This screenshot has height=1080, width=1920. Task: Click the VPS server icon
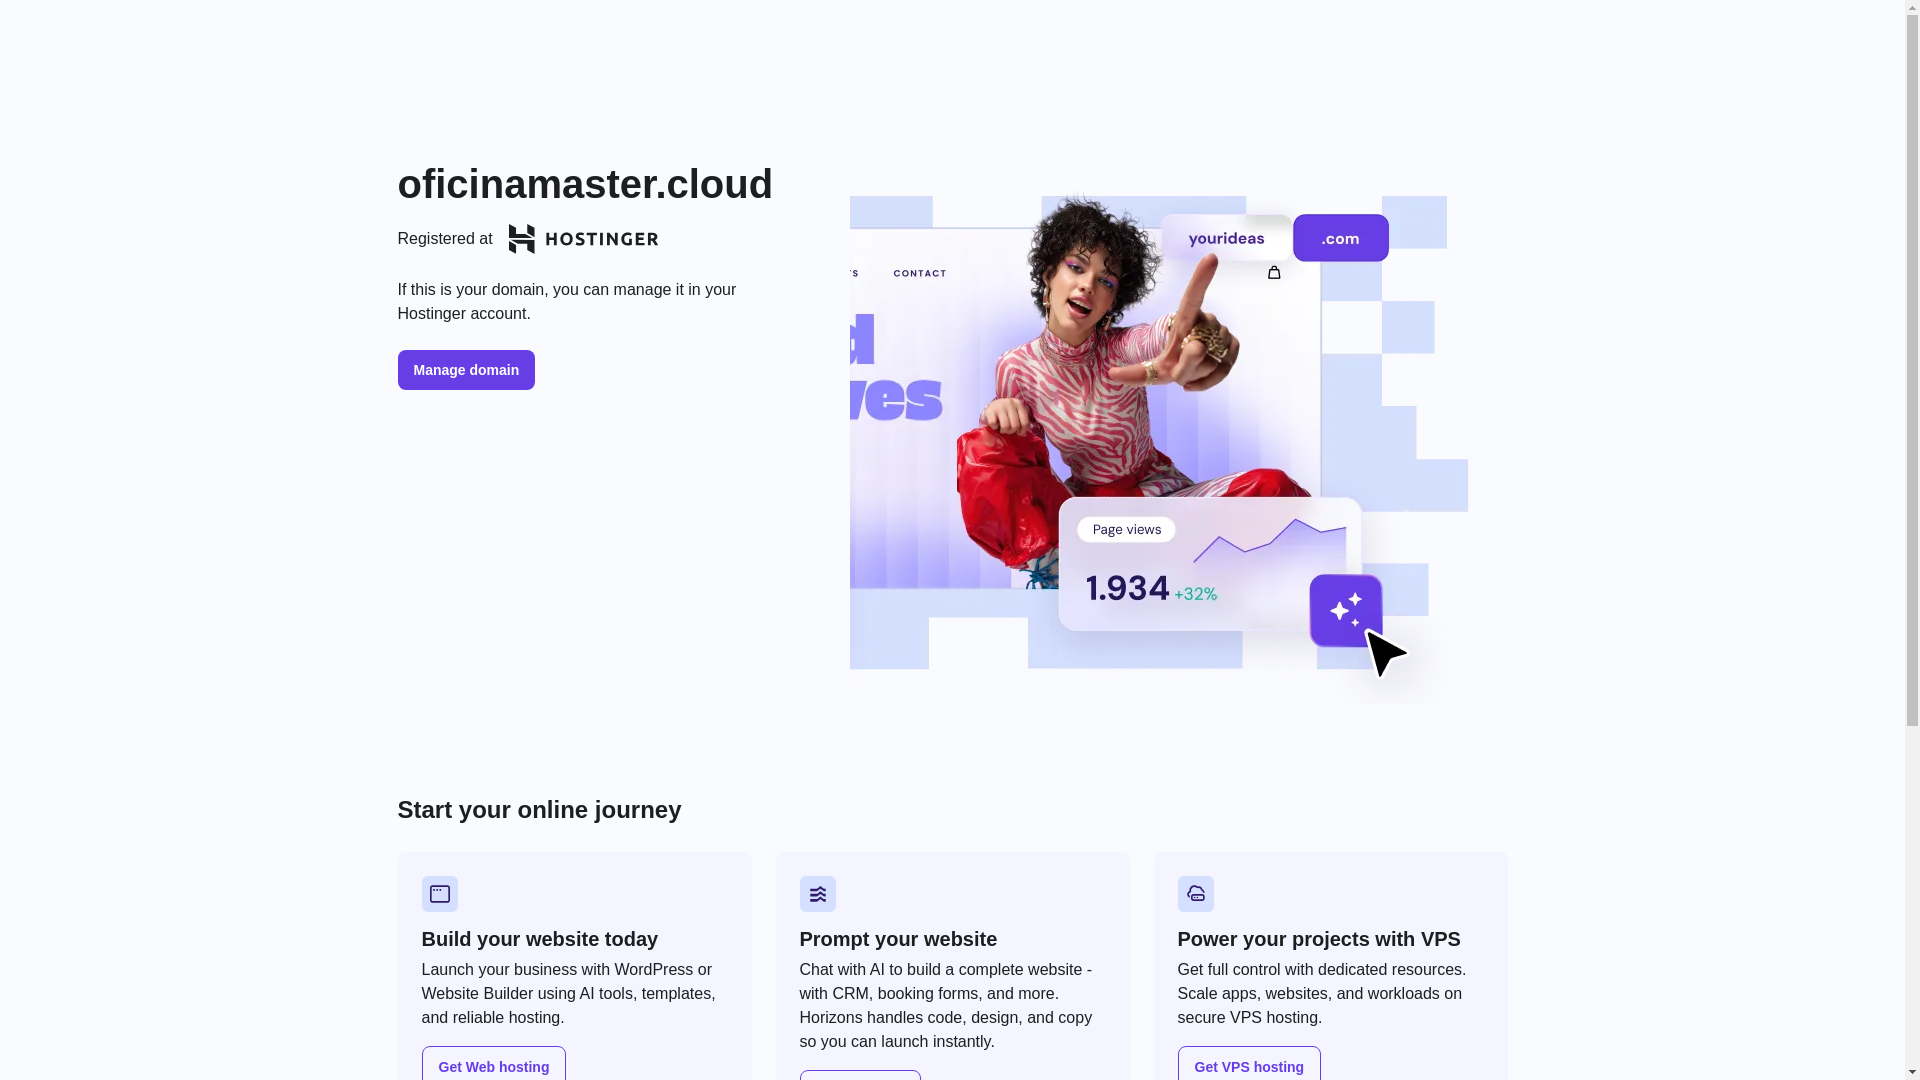(1195, 894)
